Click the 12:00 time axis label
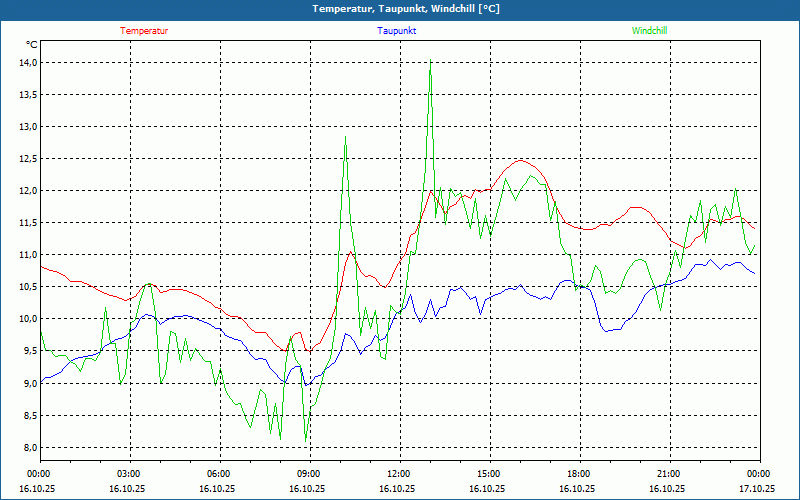The width and height of the screenshot is (800, 500). click(399, 474)
